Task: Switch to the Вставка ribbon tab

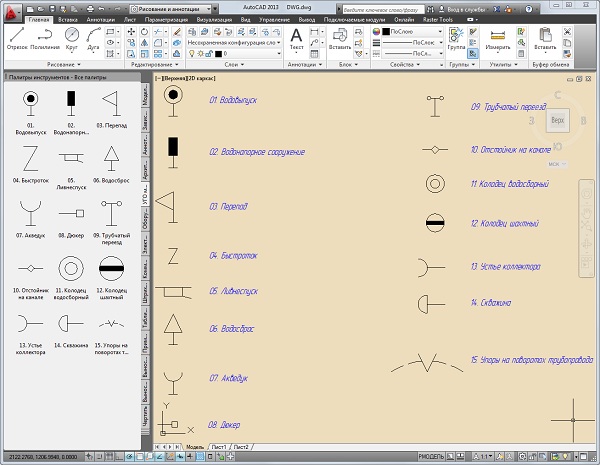Action: (70, 19)
